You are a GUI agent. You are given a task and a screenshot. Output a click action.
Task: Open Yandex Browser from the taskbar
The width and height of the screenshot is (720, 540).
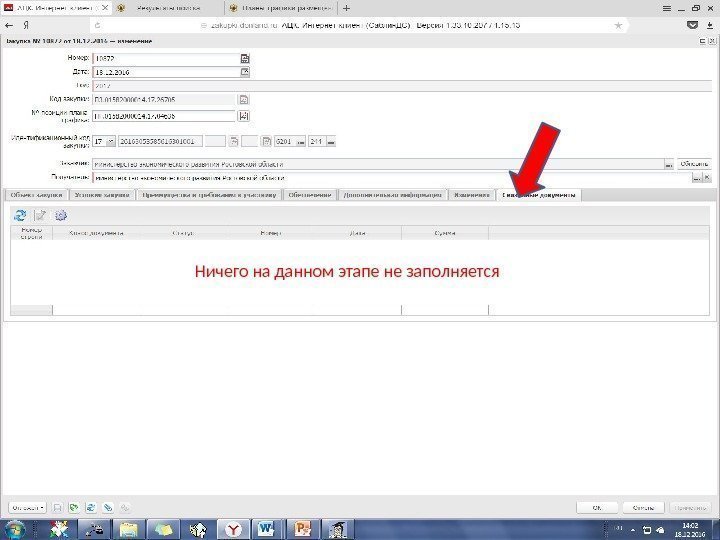pyautogui.click(x=233, y=530)
